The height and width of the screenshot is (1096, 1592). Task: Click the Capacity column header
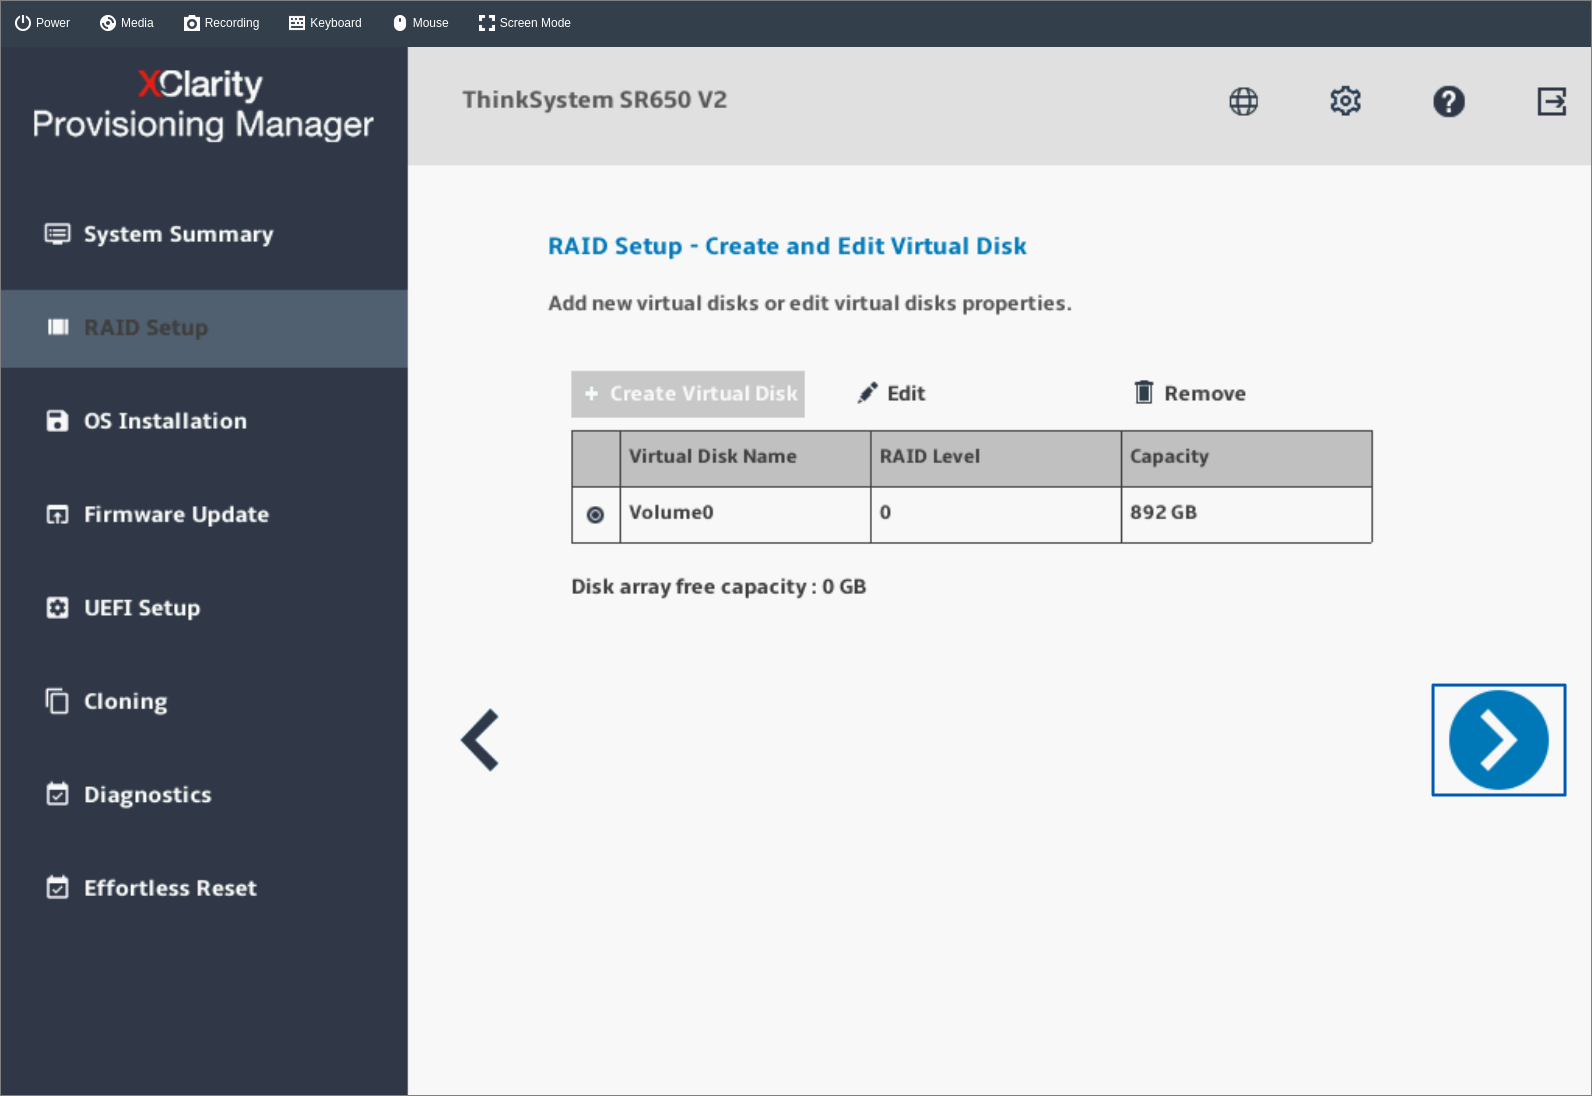[1246, 459]
